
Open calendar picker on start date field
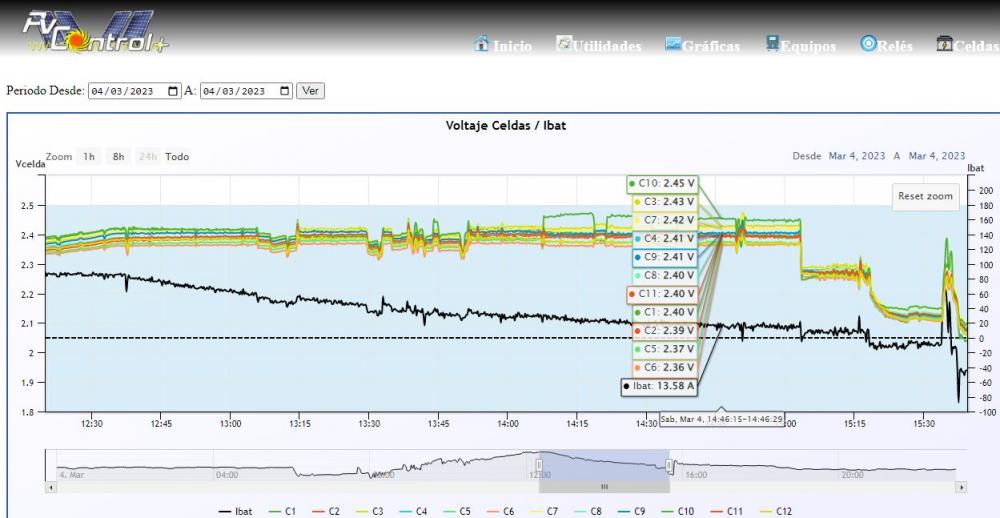click(x=173, y=91)
